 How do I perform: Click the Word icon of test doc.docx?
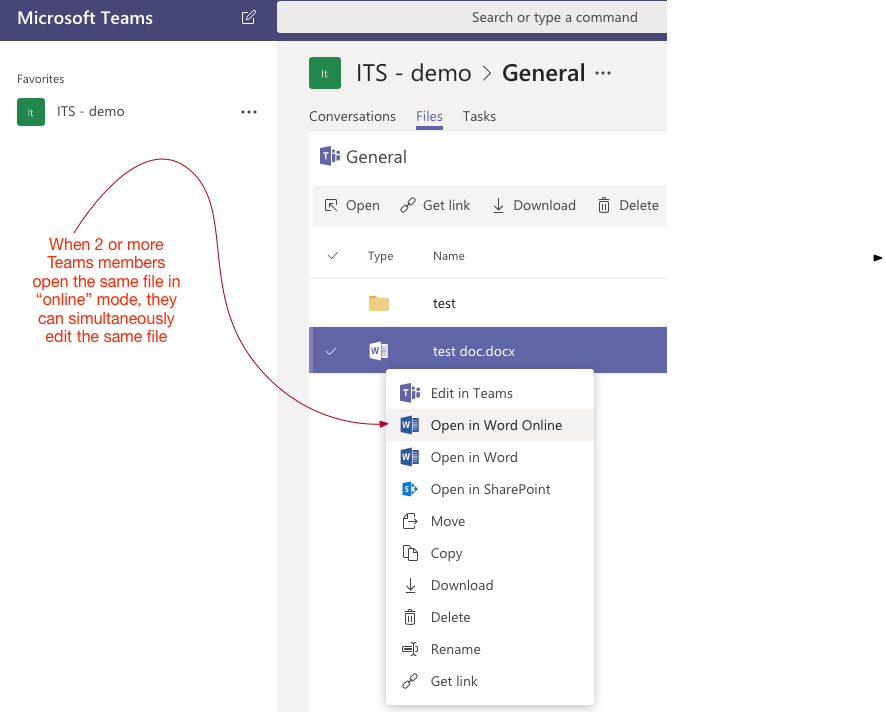click(x=379, y=351)
